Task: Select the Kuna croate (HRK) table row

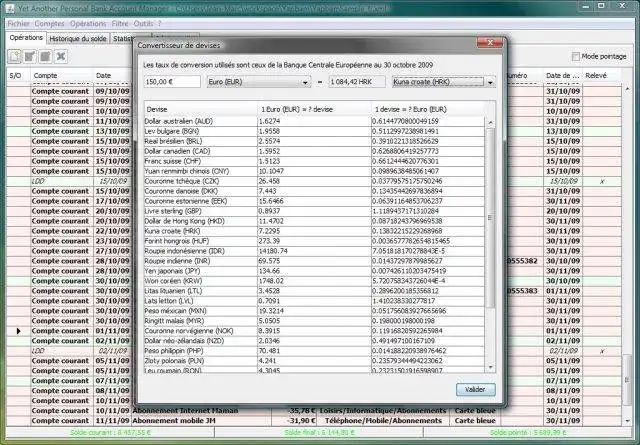Action: point(314,231)
